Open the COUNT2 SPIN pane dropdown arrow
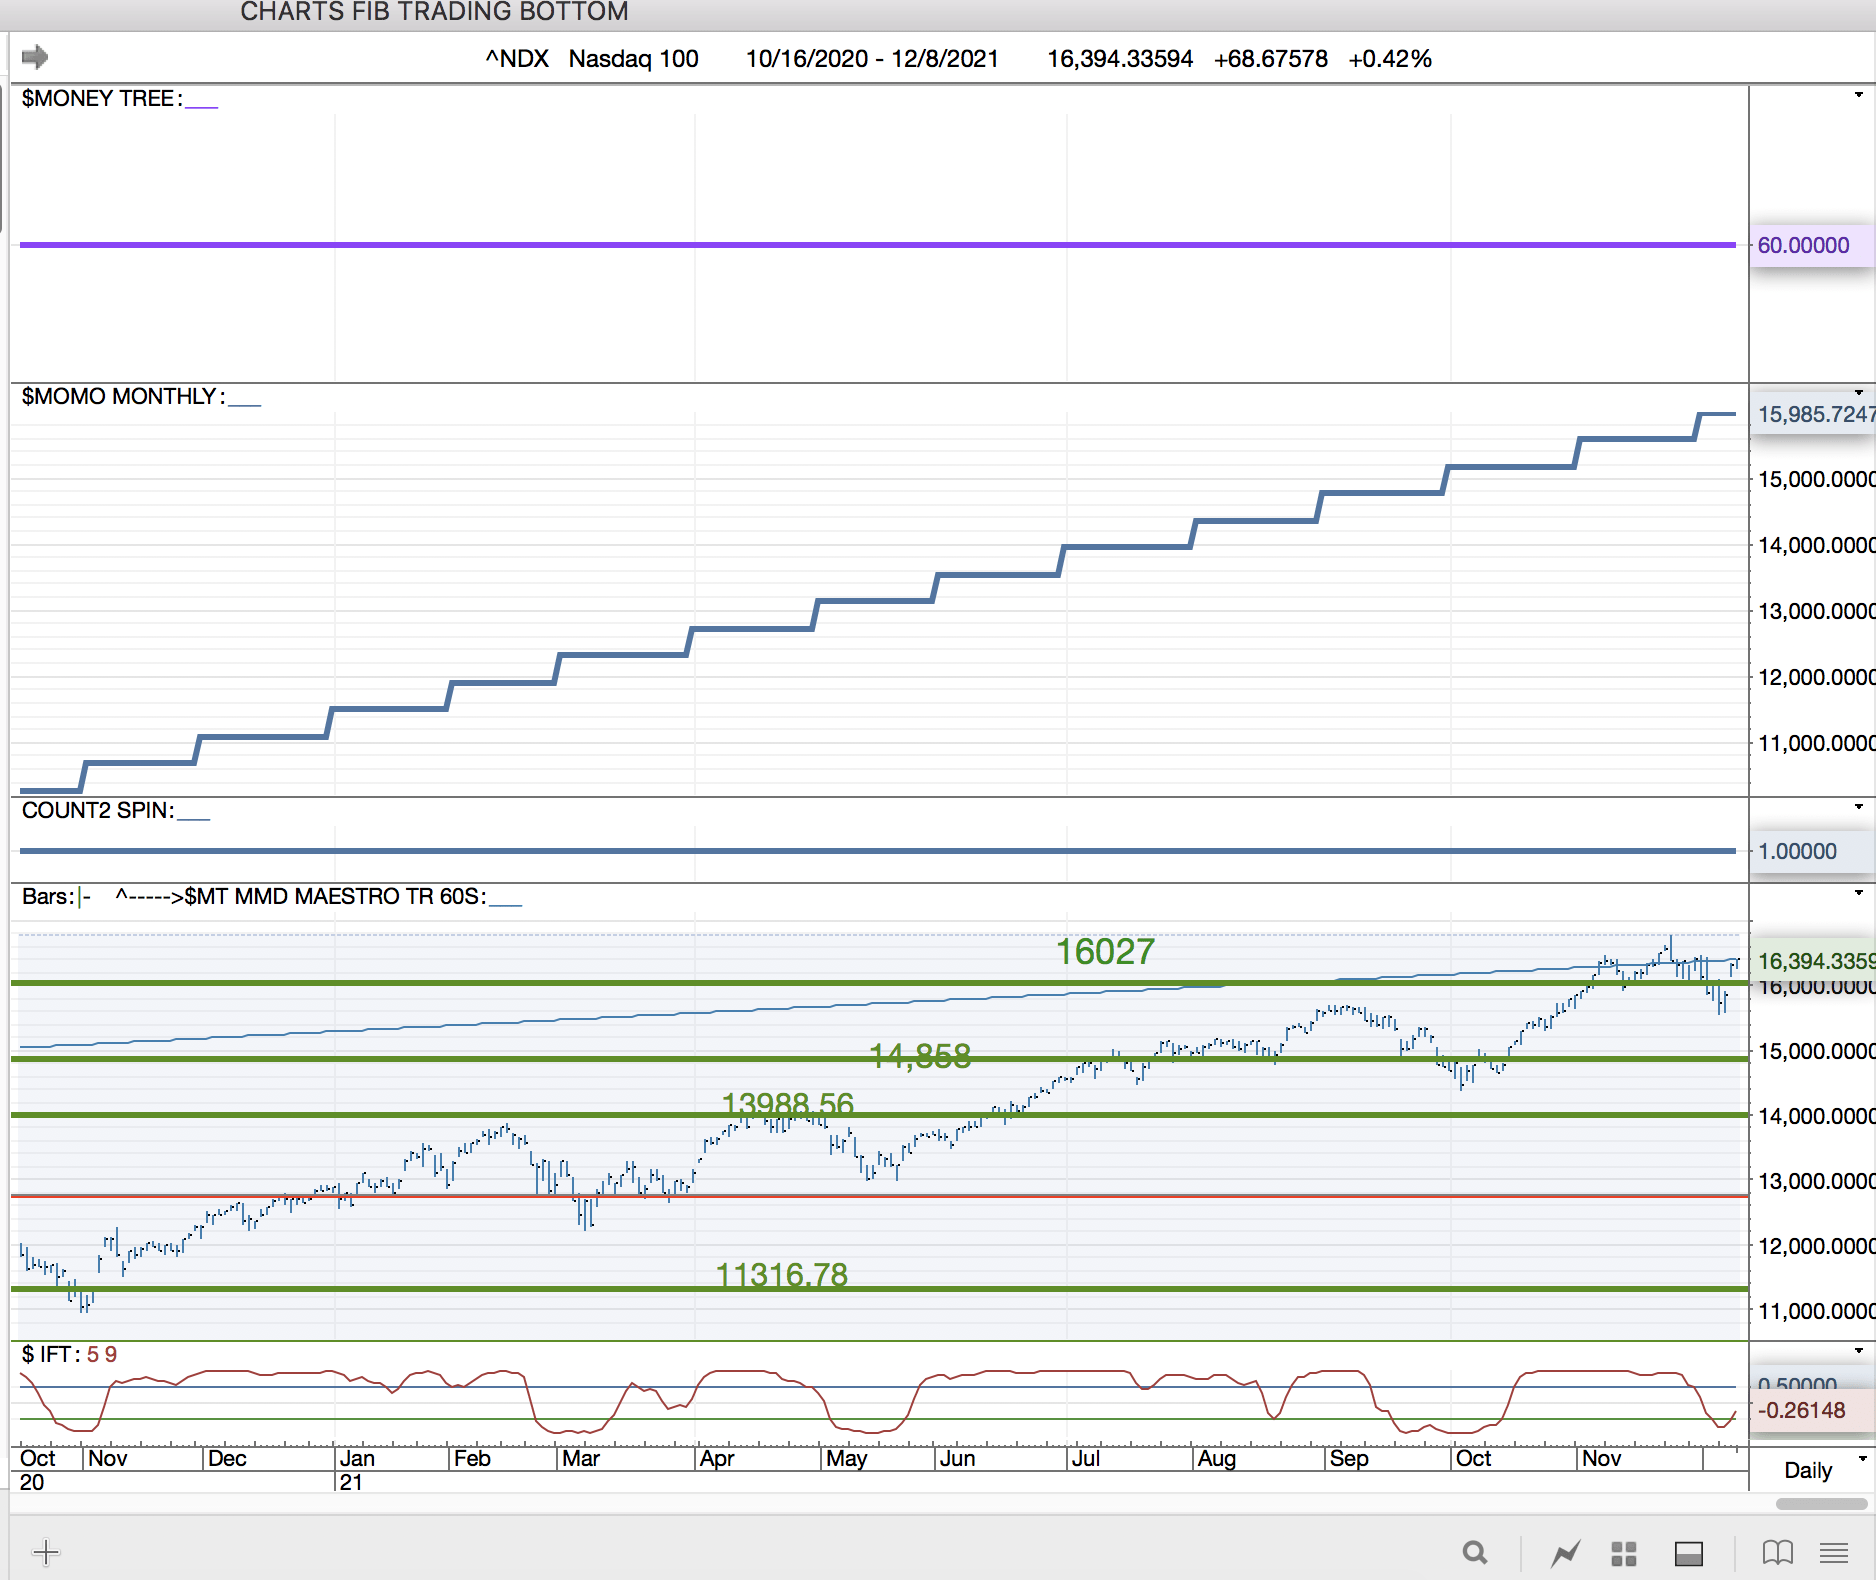This screenshot has height=1580, width=1876. point(1859,807)
